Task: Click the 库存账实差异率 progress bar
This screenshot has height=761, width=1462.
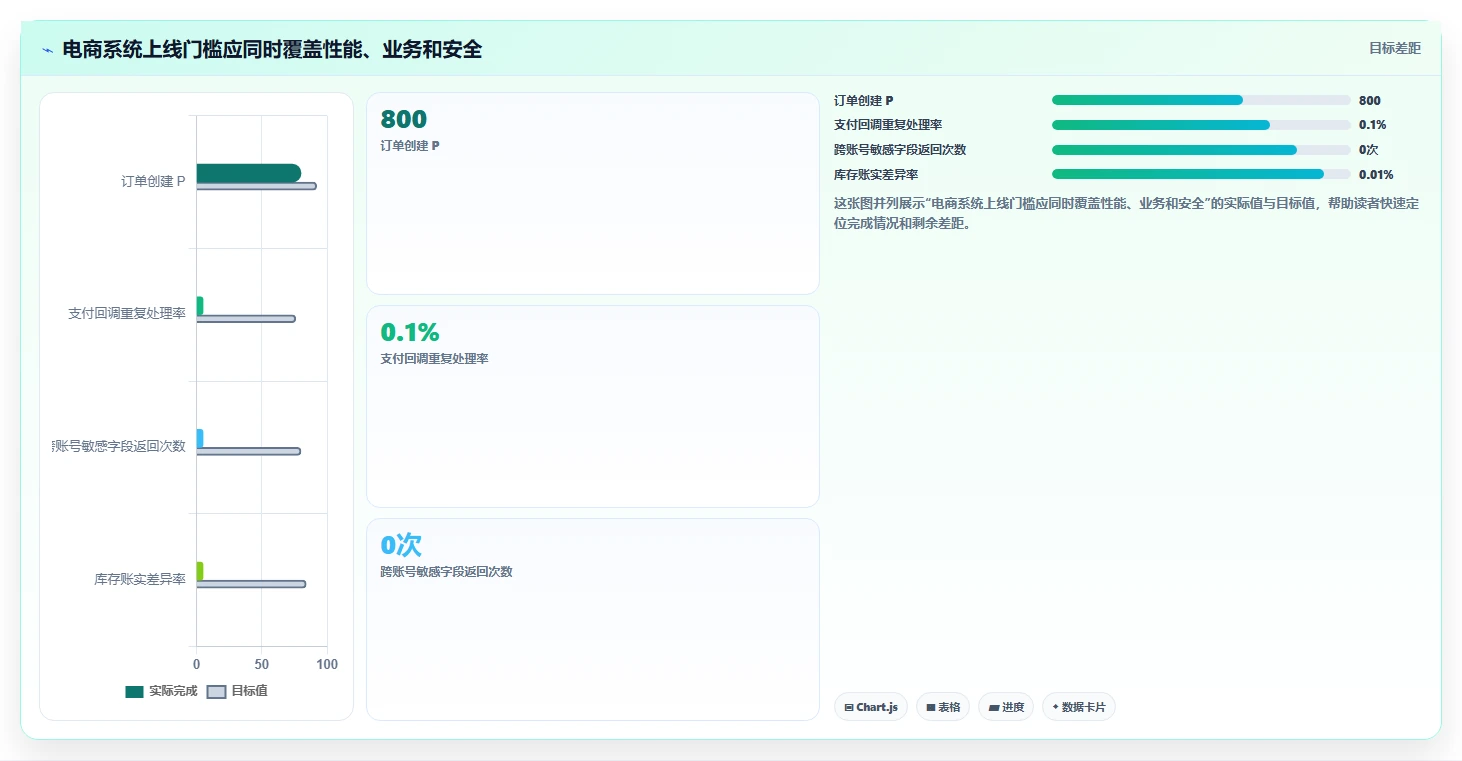Action: pyautogui.click(x=1201, y=174)
